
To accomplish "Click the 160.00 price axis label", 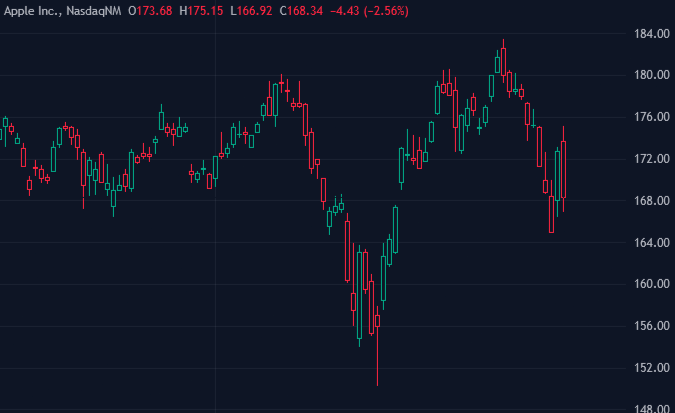I will pos(652,284).
